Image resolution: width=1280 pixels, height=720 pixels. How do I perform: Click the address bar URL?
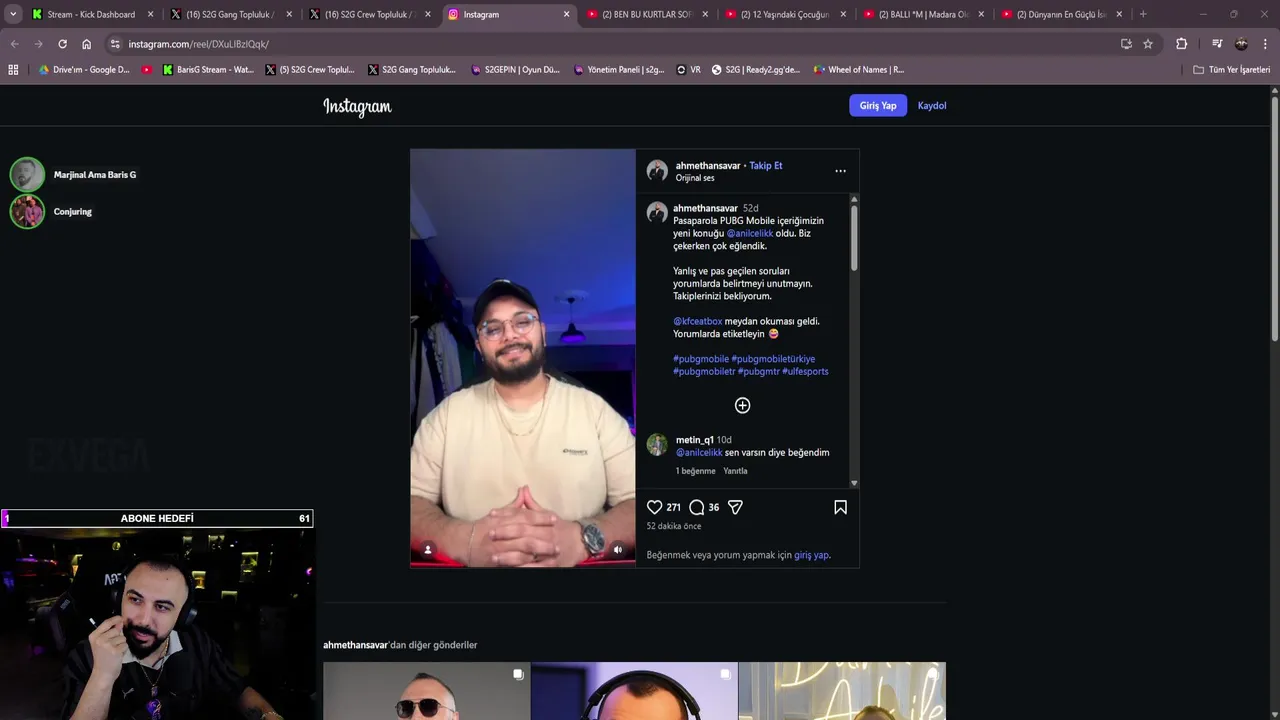click(x=199, y=44)
